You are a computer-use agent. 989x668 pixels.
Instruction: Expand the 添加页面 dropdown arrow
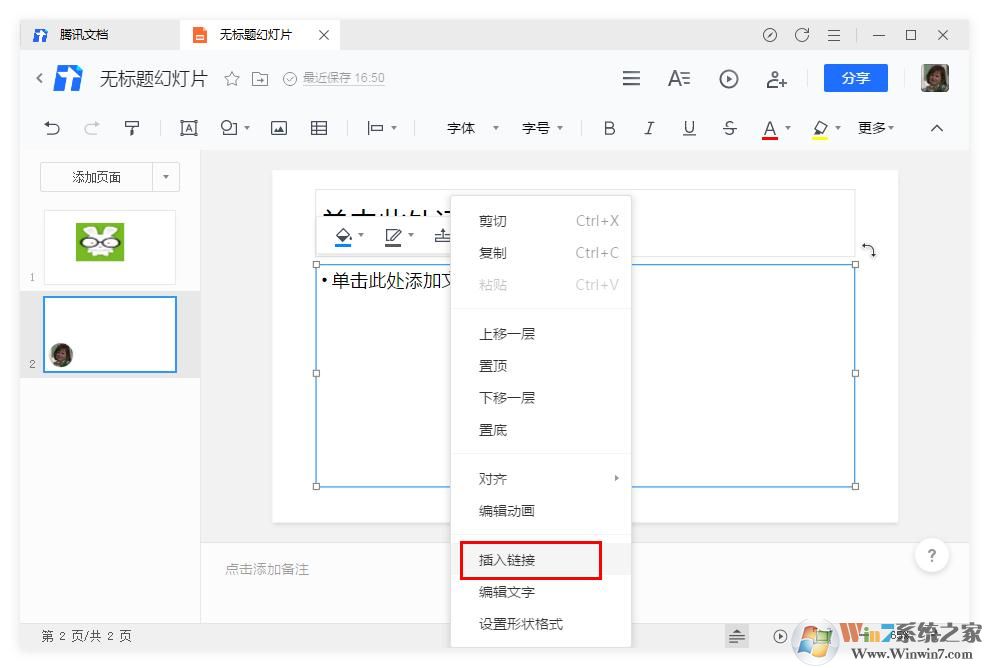[x=166, y=176]
